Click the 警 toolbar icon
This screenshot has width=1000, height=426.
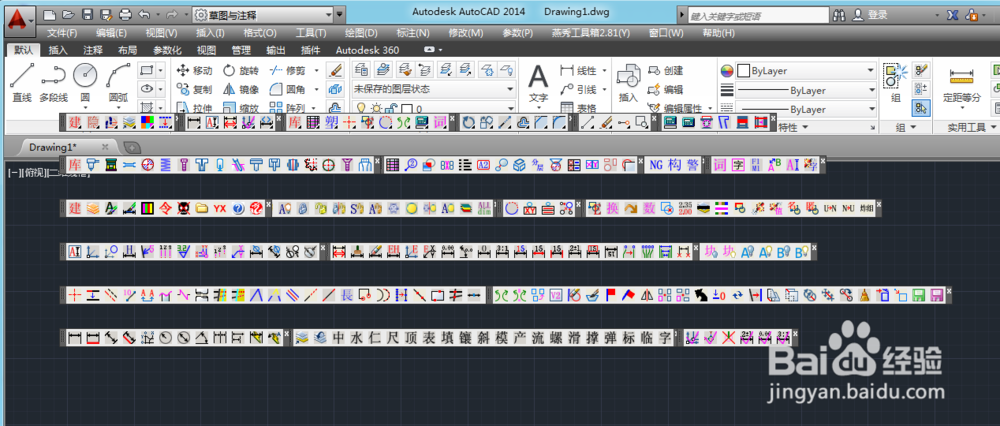point(693,165)
